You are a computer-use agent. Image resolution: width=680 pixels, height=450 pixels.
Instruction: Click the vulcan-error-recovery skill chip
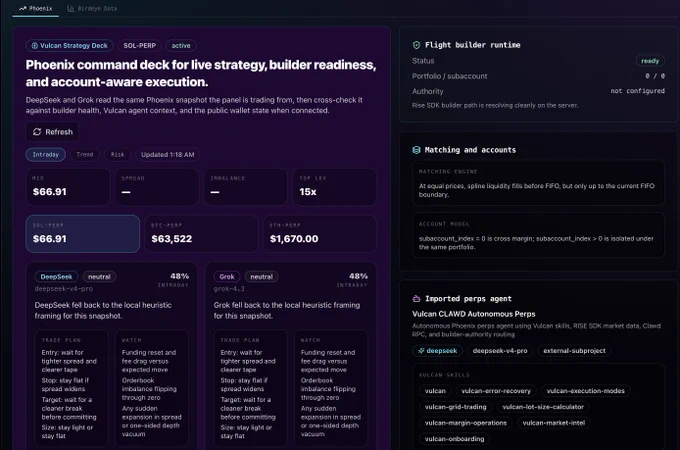pyautogui.click(x=496, y=391)
